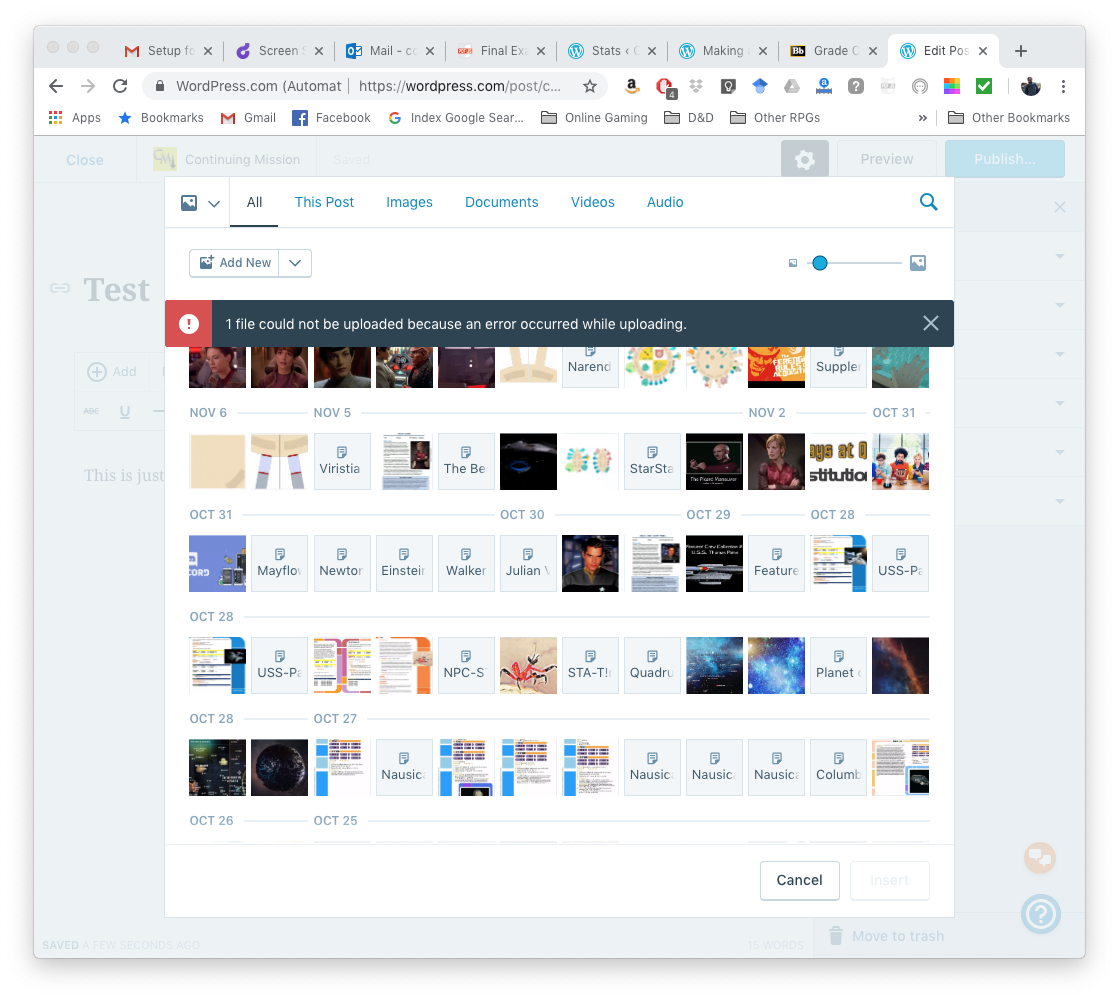Click the thumbnail size slider handle
The height and width of the screenshot is (1000, 1119).
820,263
